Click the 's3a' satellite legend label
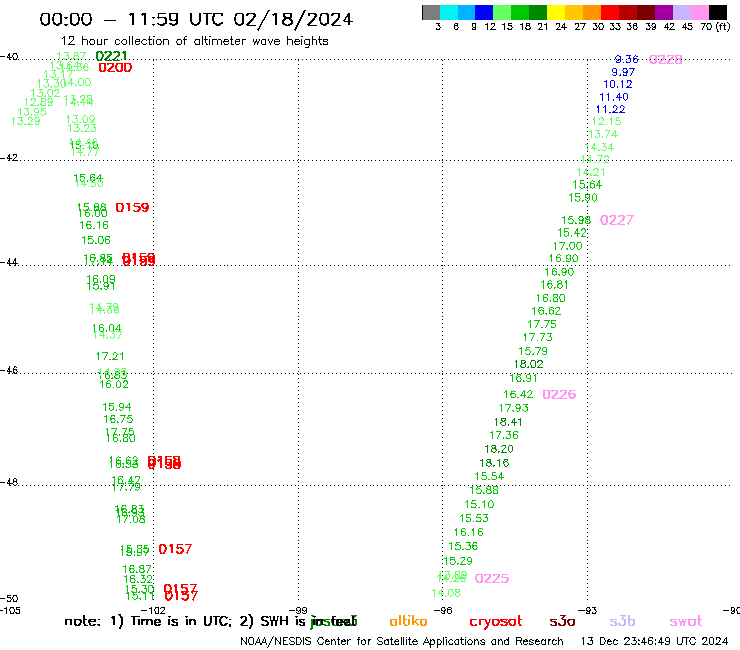Screen dimensions: 740x650 point(562,622)
